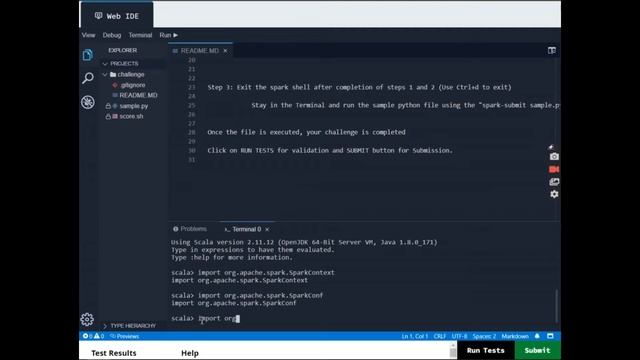The width and height of the screenshot is (640, 360).
Task: Click the challenge folder icon
Action: pos(113,74)
